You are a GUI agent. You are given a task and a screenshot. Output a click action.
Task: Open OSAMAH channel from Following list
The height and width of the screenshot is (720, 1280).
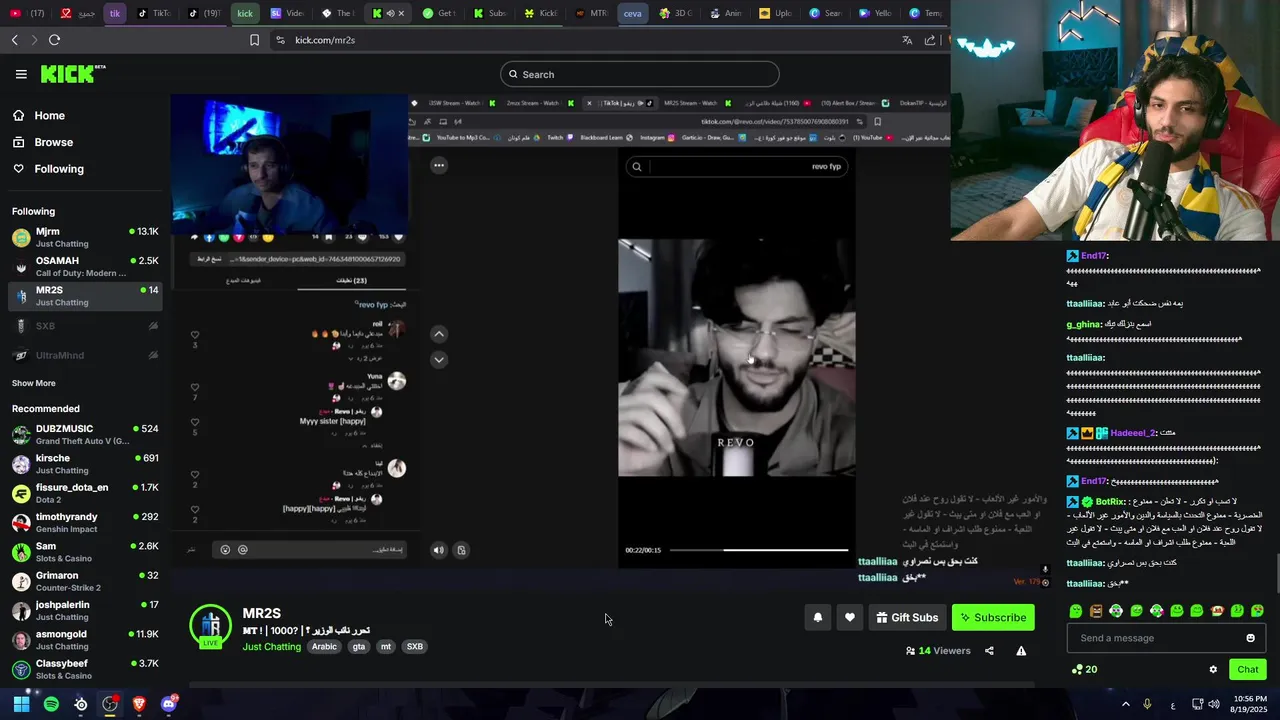85,266
